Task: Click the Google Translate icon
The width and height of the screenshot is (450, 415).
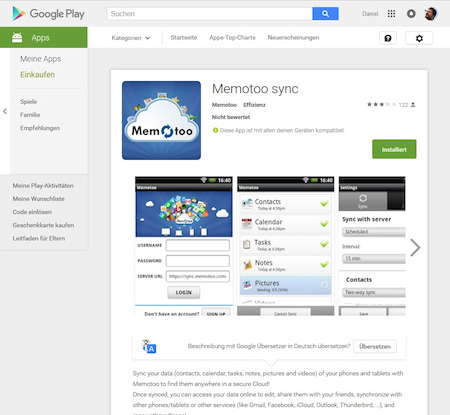Action: pos(149,346)
